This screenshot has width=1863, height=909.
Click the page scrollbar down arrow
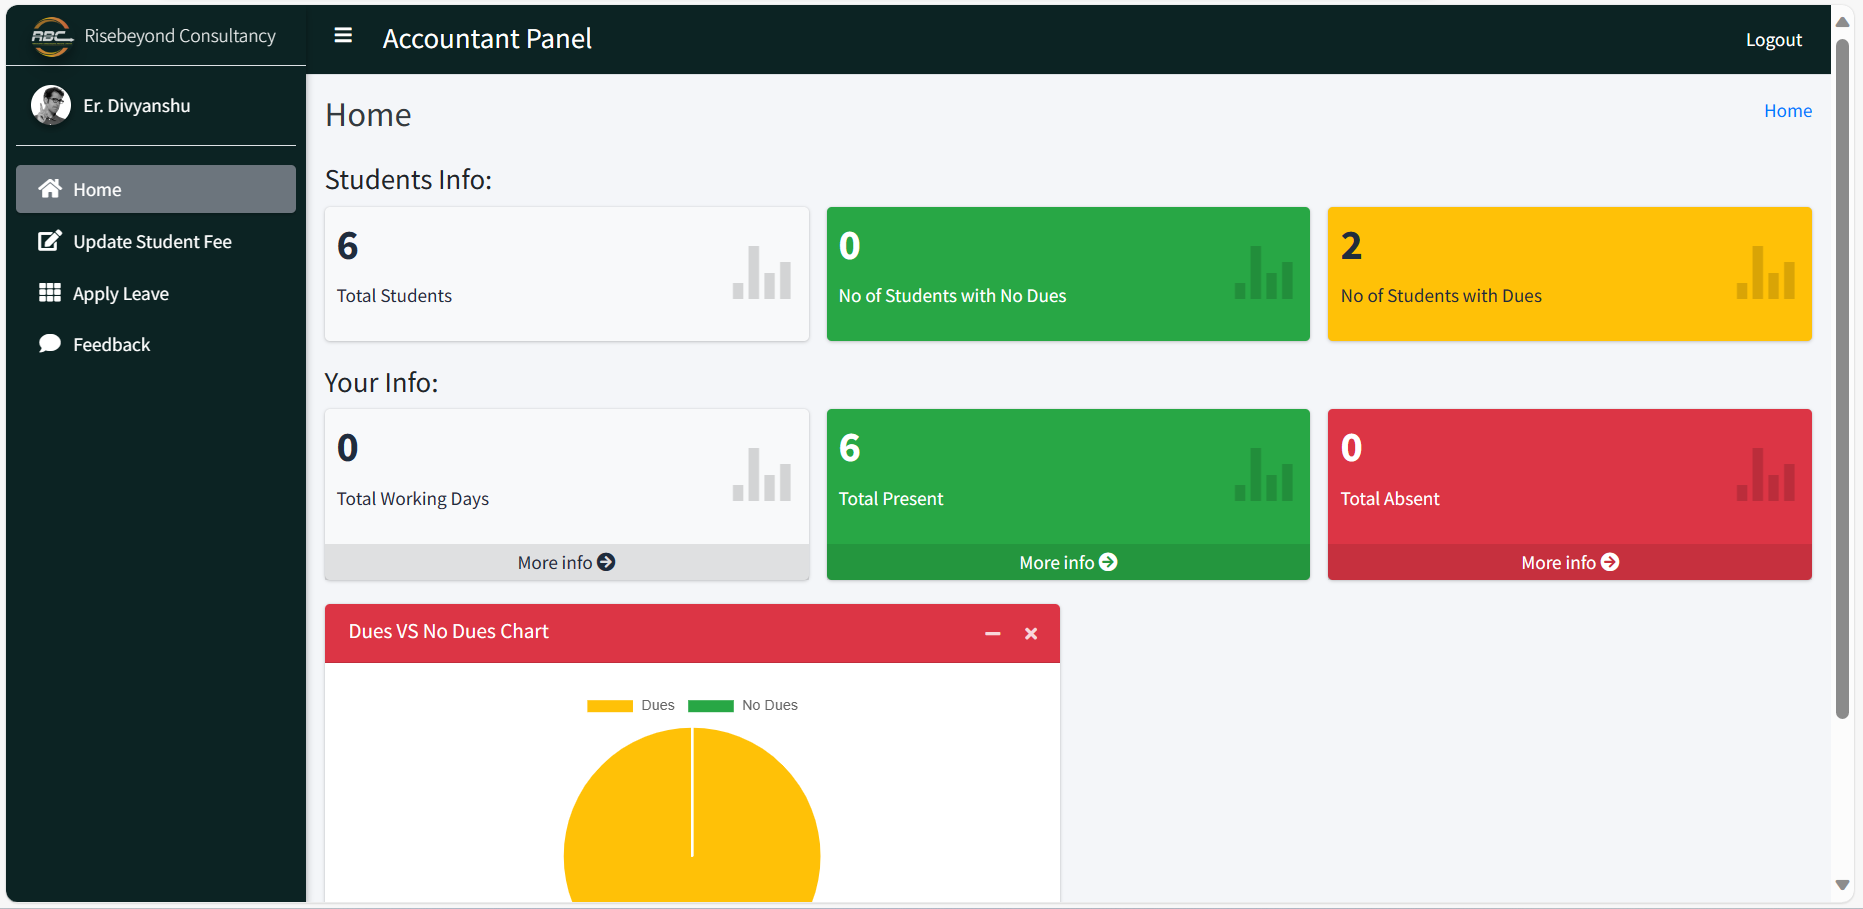point(1842,885)
